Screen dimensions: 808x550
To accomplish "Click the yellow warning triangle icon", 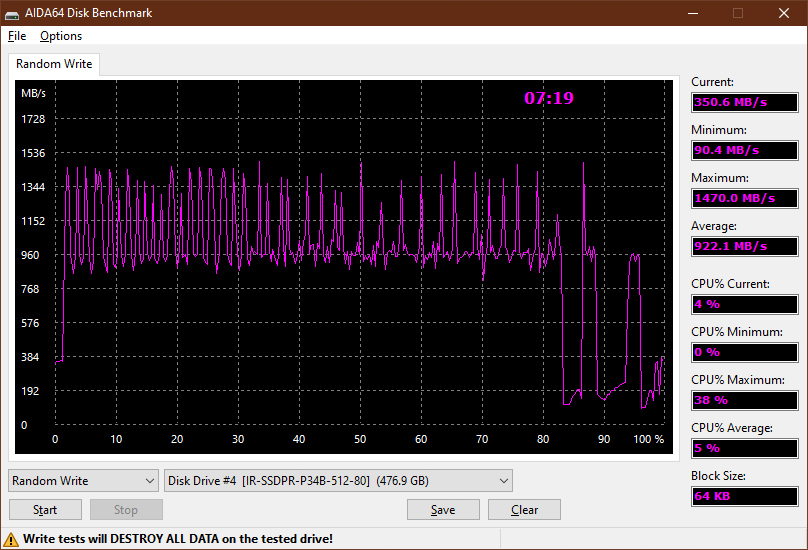I will [x=10, y=539].
